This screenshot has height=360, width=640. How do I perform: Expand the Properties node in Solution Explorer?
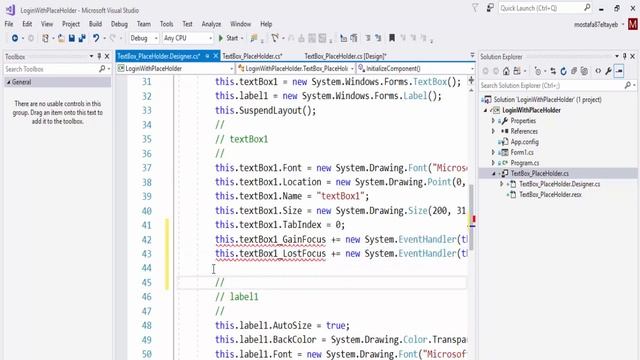(x=493, y=121)
